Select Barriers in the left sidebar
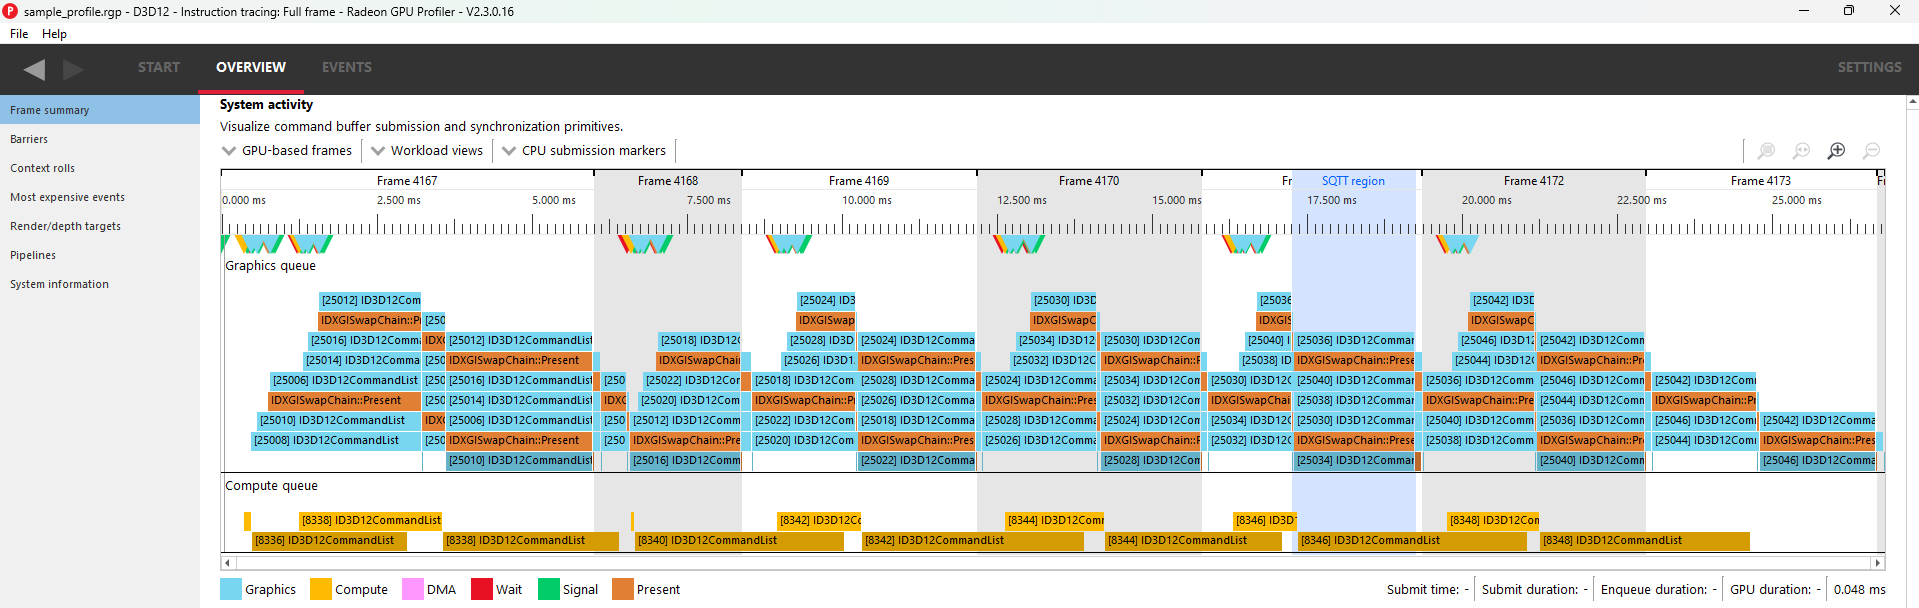 [x=29, y=139]
